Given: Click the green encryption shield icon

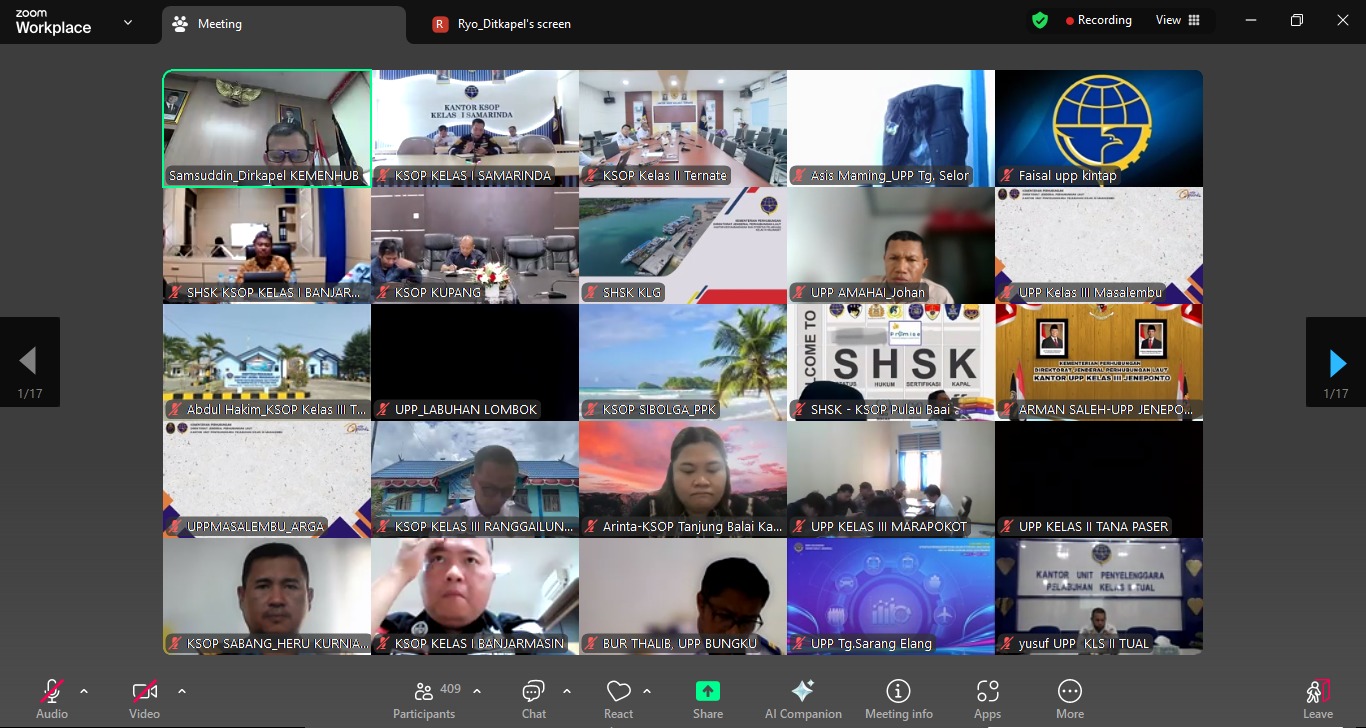Looking at the screenshot, I should [x=1040, y=20].
